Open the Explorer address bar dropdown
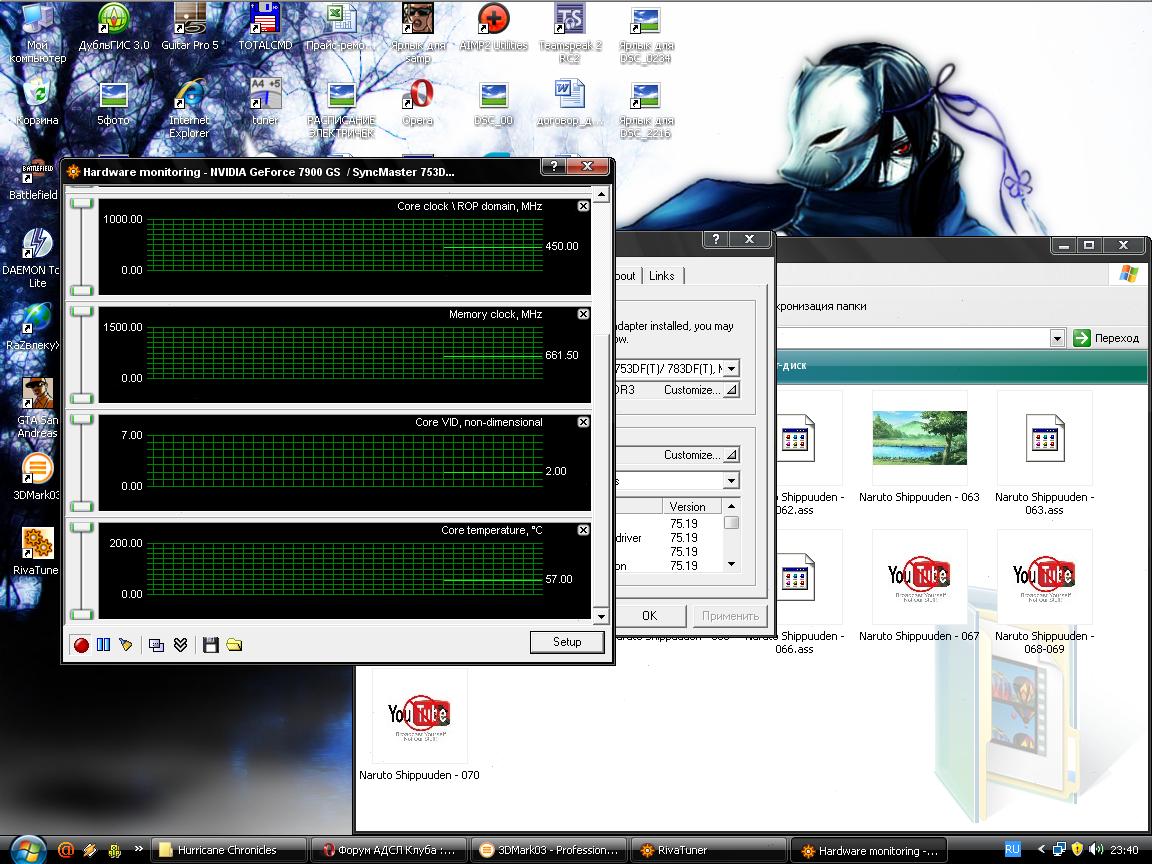The width and height of the screenshot is (1152, 864). tap(1057, 338)
